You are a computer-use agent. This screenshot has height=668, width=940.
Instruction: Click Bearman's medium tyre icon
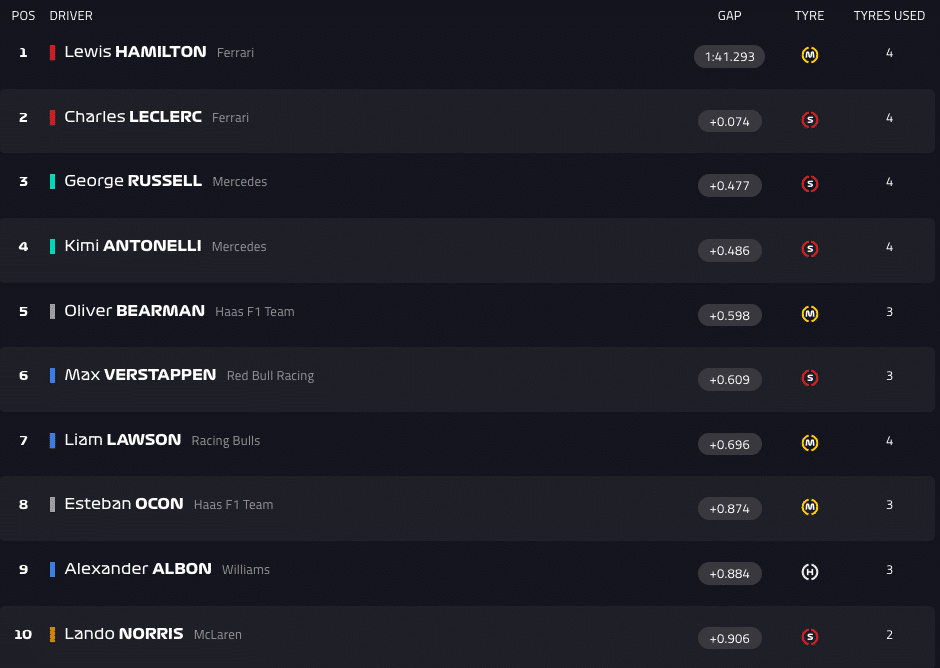(810, 314)
